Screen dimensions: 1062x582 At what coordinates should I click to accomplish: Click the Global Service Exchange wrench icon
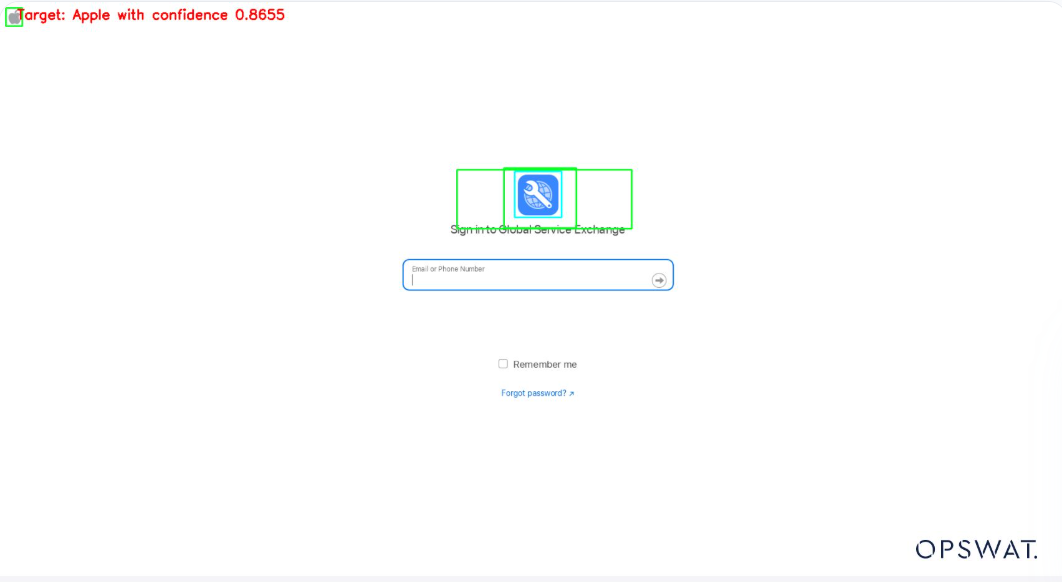tap(538, 194)
